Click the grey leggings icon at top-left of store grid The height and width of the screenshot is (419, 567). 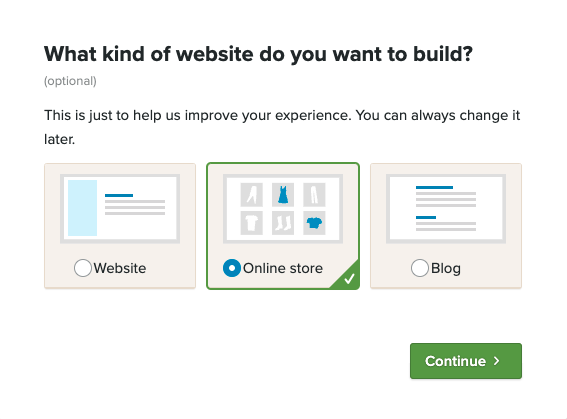(x=251, y=194)
